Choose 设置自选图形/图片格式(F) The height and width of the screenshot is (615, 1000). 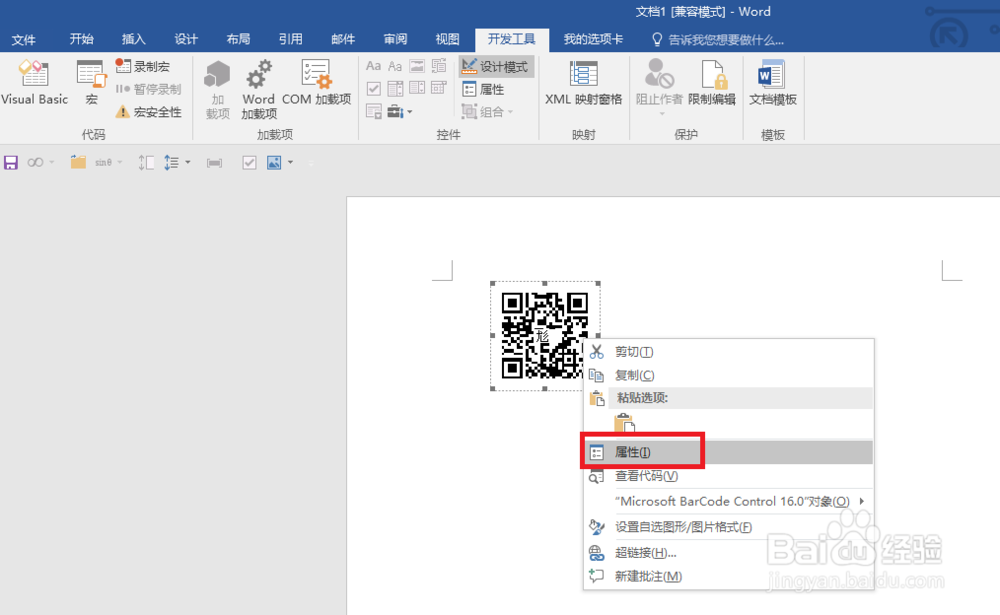[x=728, y=527]
